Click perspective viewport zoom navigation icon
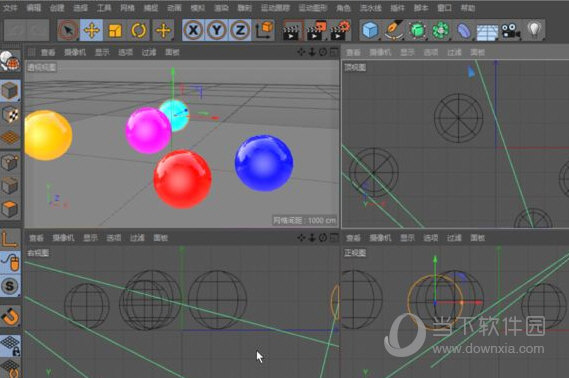Image resolution: width=569 pixels, height=378 pixels. [312, 52]
